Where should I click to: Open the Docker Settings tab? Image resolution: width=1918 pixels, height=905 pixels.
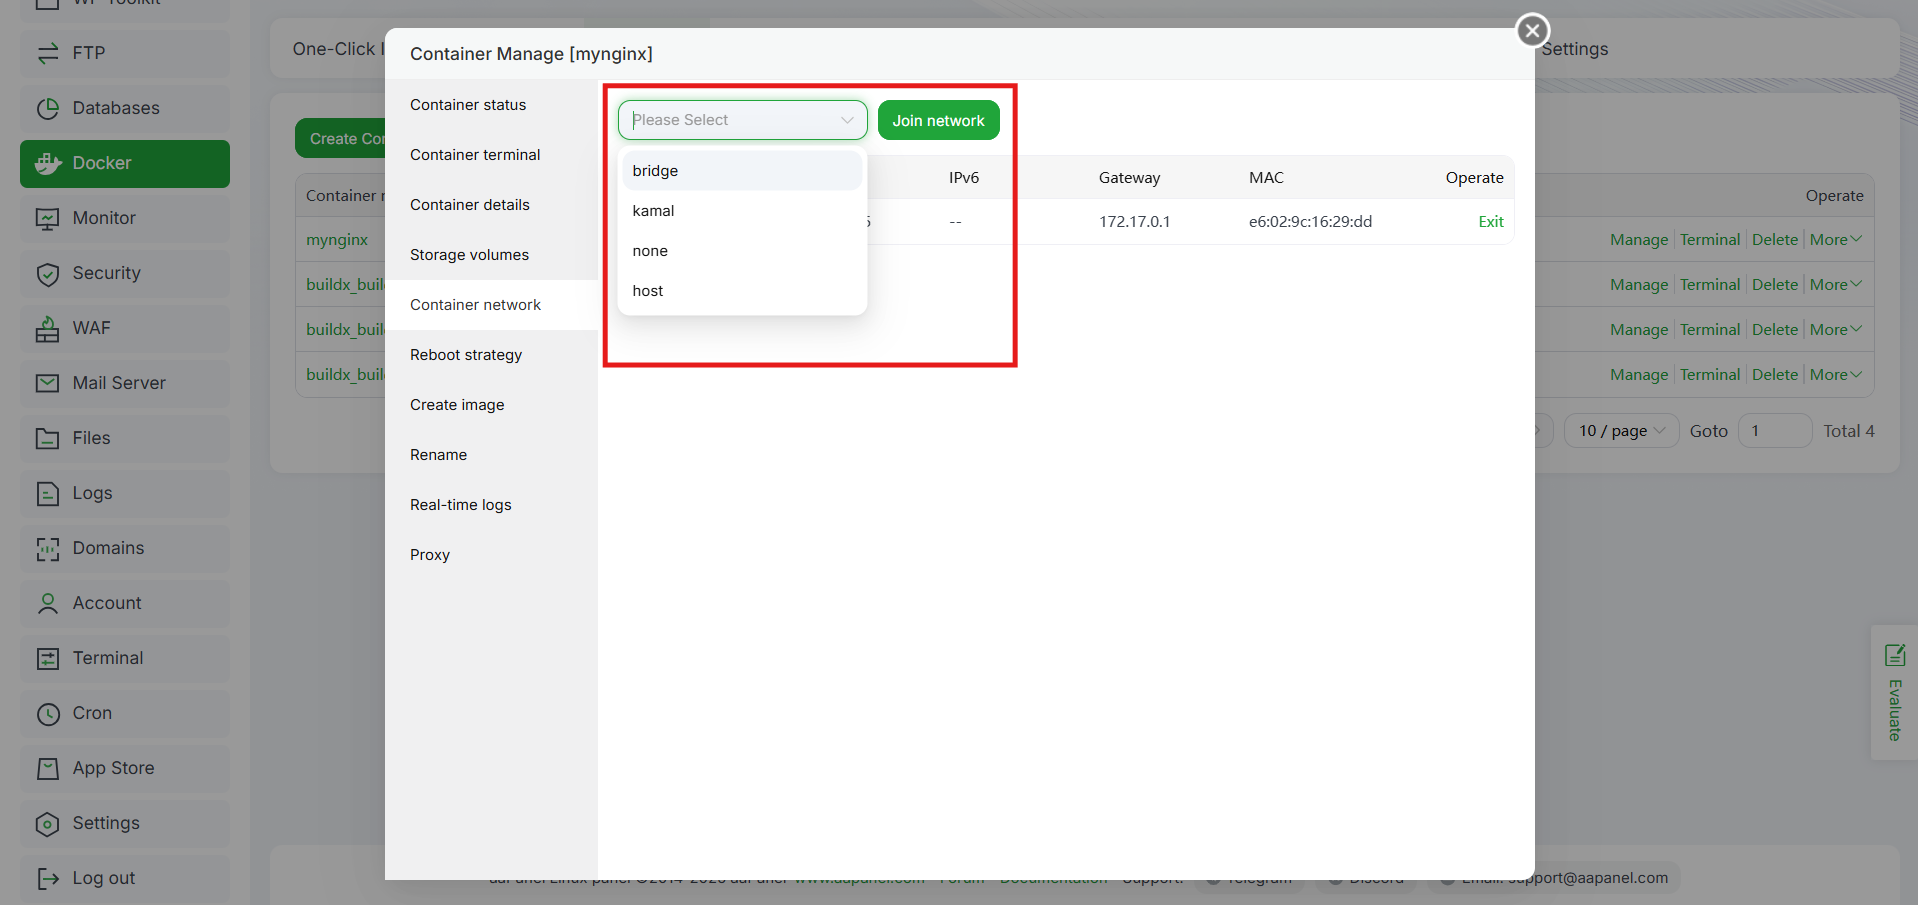[x=1574, y=49]
